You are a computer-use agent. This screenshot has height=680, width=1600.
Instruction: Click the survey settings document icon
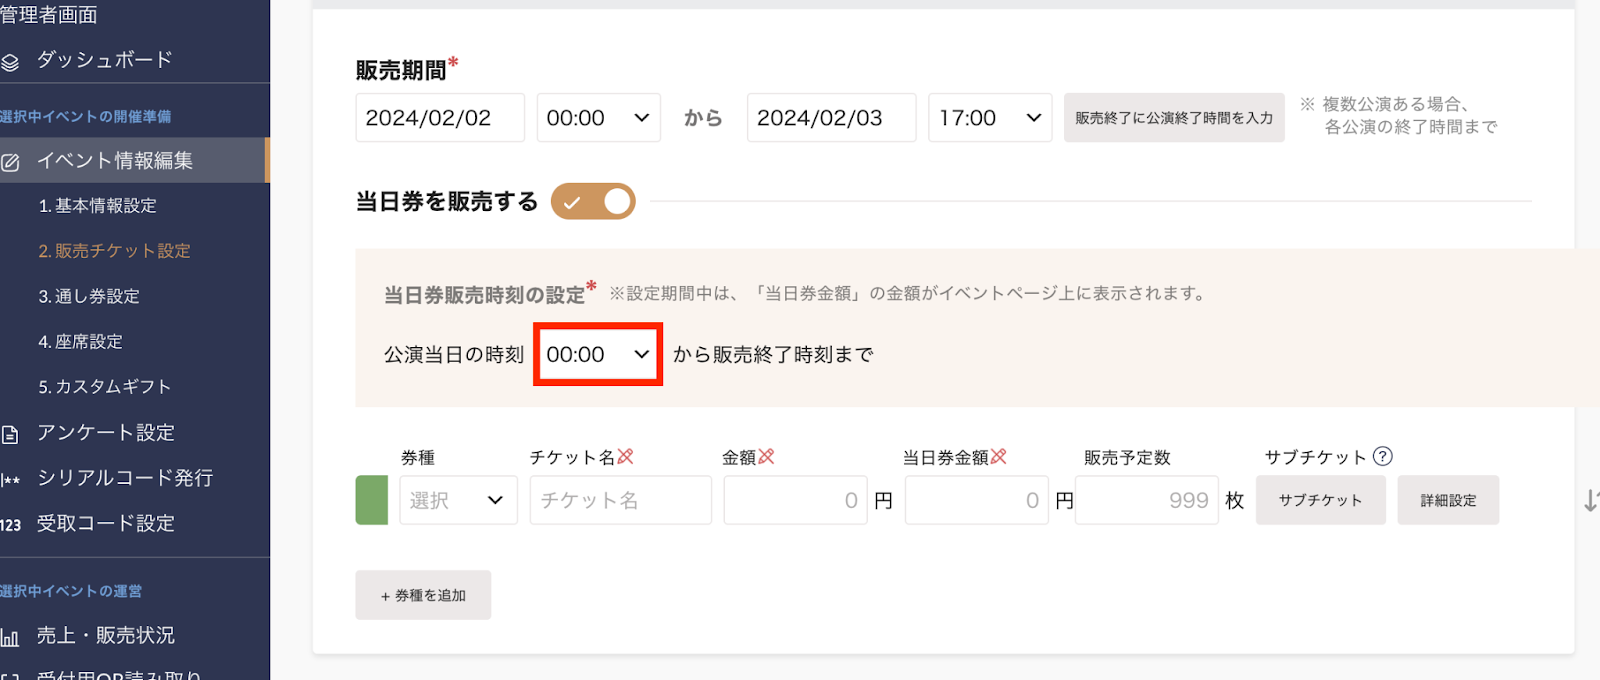[x=10, y=434]
